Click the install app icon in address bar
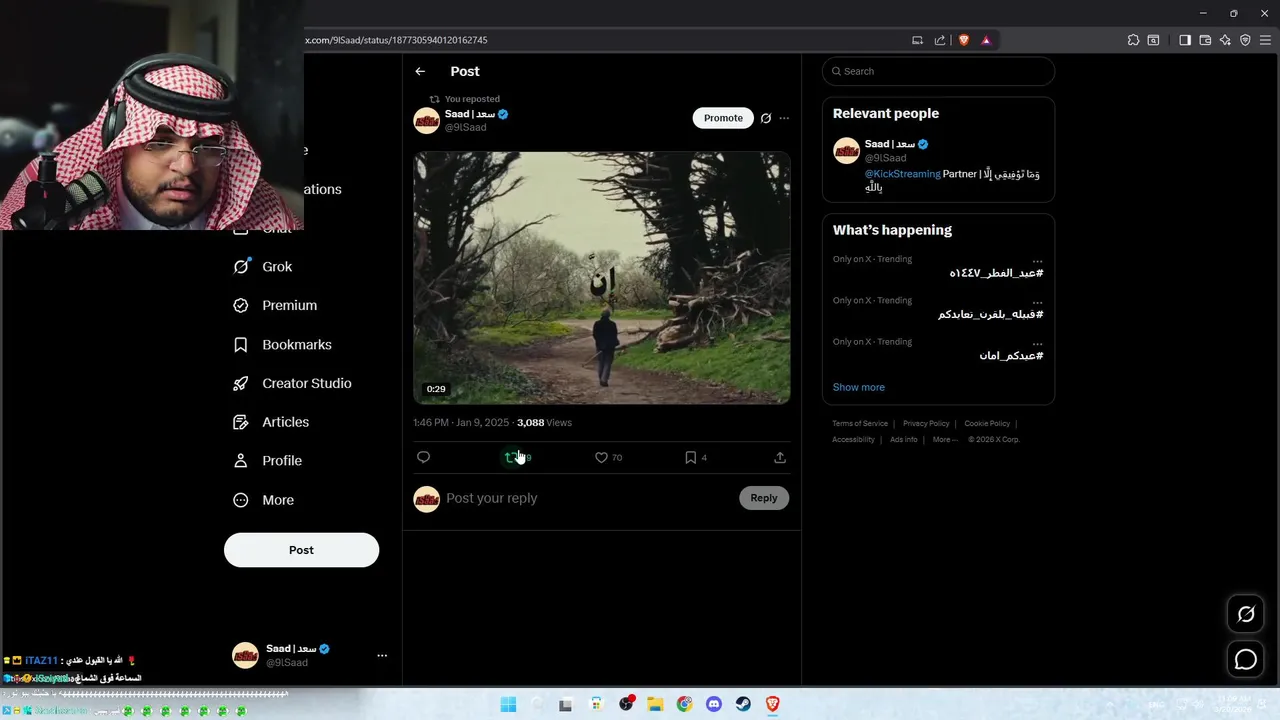1280x720 pixels. click(917, 40)
